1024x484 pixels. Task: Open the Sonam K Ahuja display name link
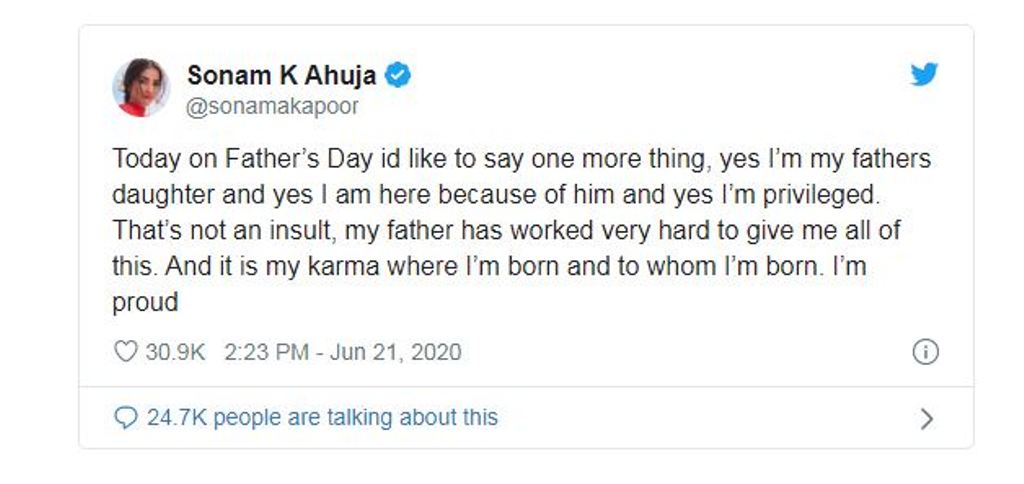[x=281, y=75]
